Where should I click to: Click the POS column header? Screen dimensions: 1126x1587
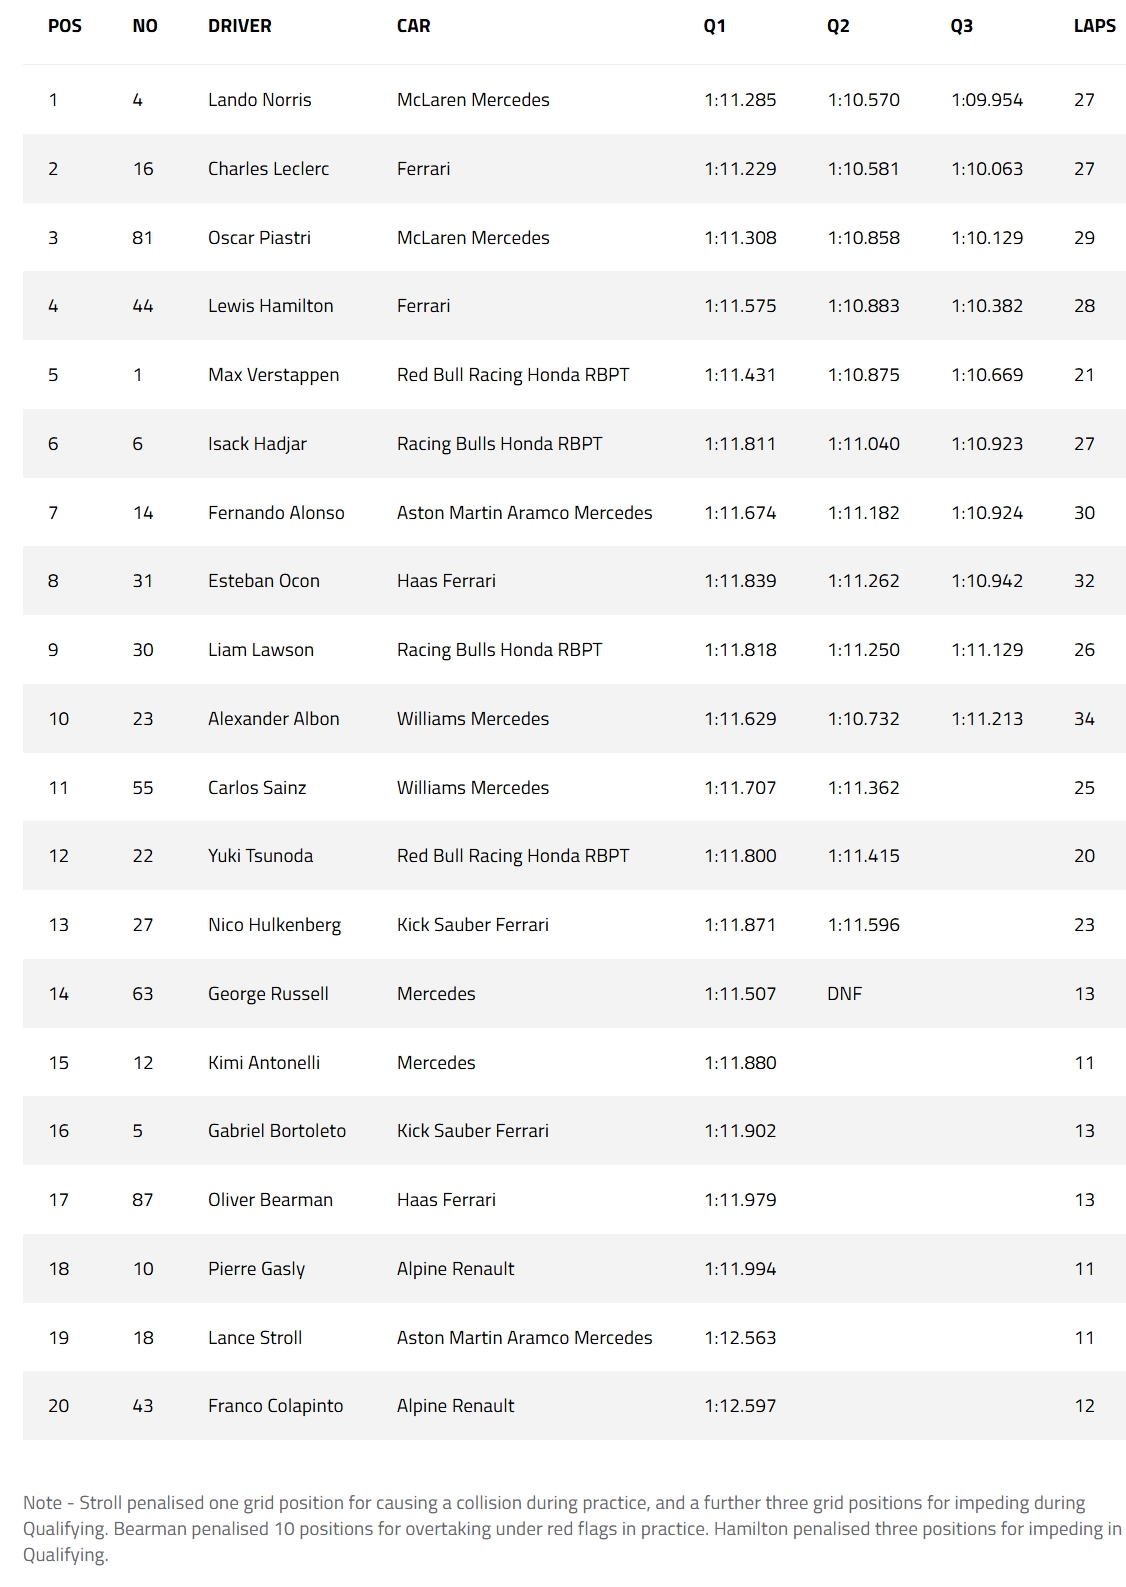tap(65, 26)
